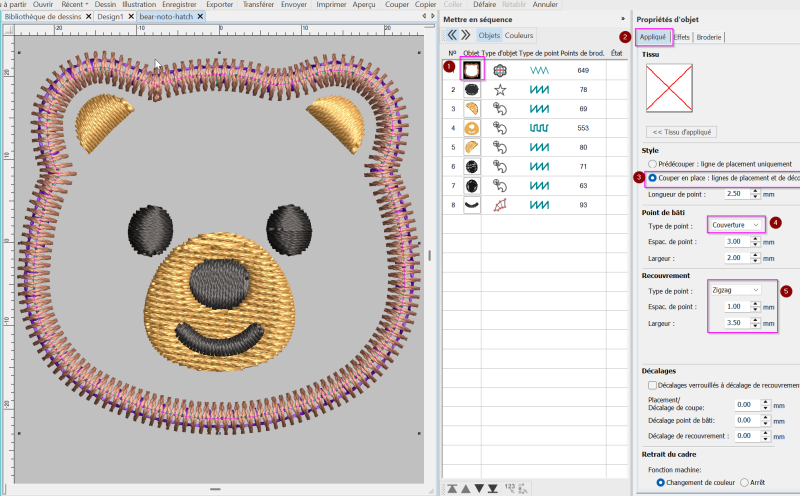The image size is (800, 496).
Task: Open Recouvrement type dropdown Zigzag
Action: (x=736, y=290)
